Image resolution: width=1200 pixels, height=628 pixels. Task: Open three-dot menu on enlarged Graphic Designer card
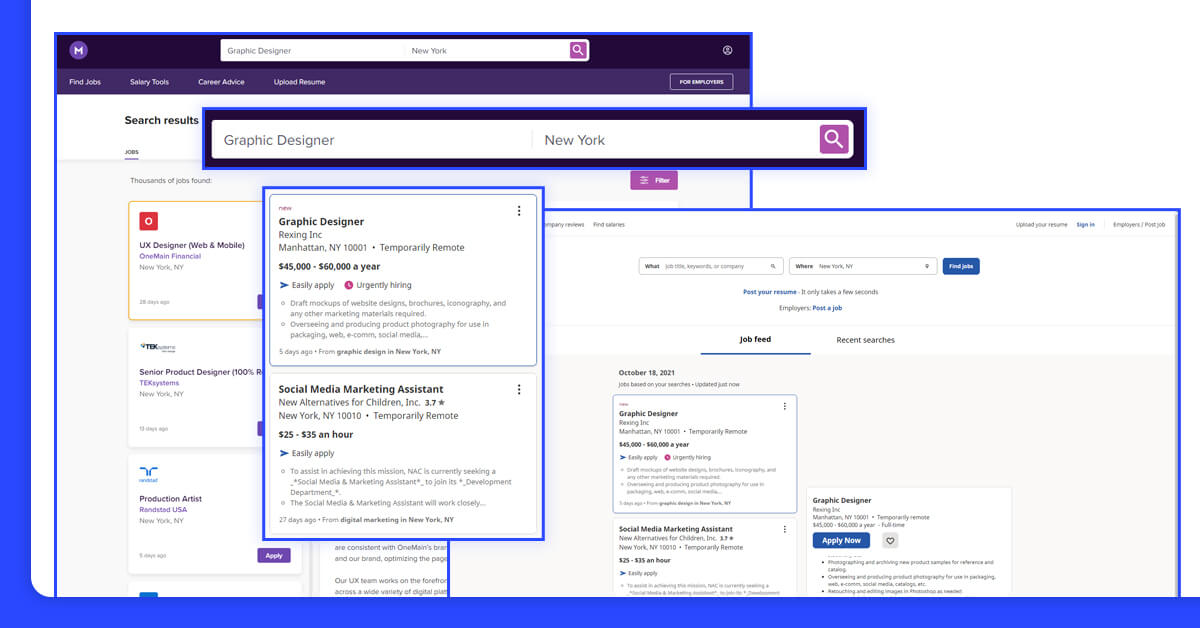518,211
